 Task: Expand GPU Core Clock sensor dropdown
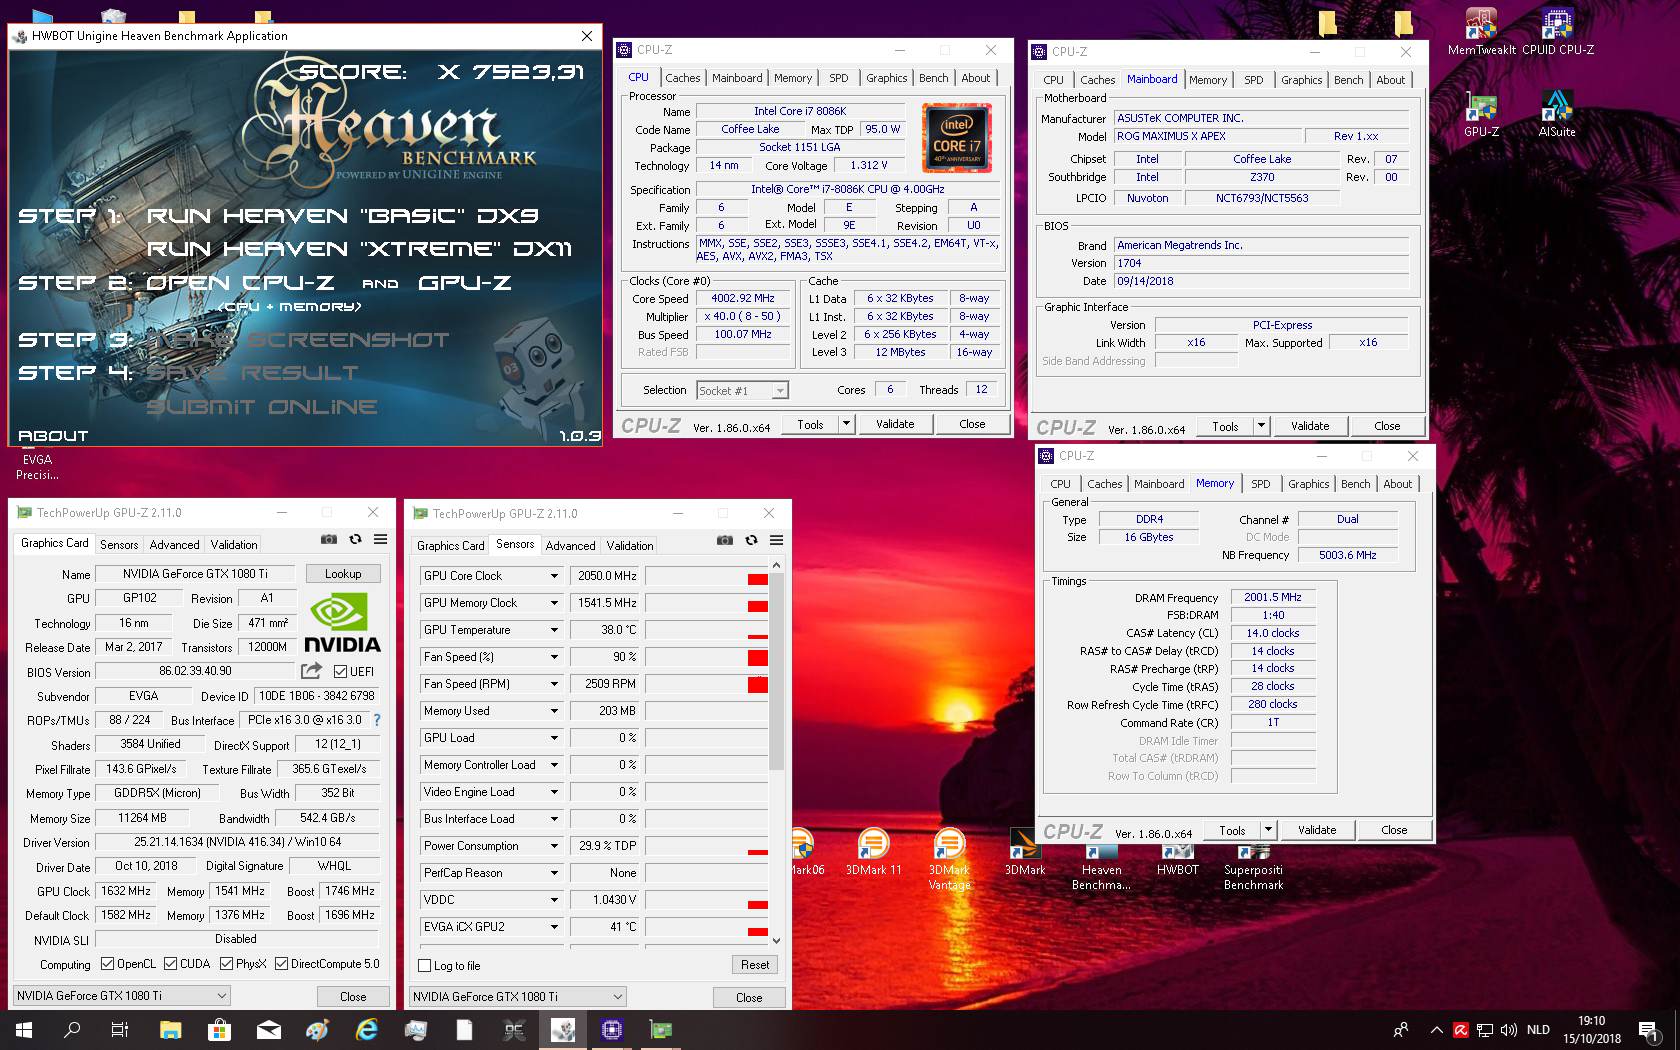[554, 576]
